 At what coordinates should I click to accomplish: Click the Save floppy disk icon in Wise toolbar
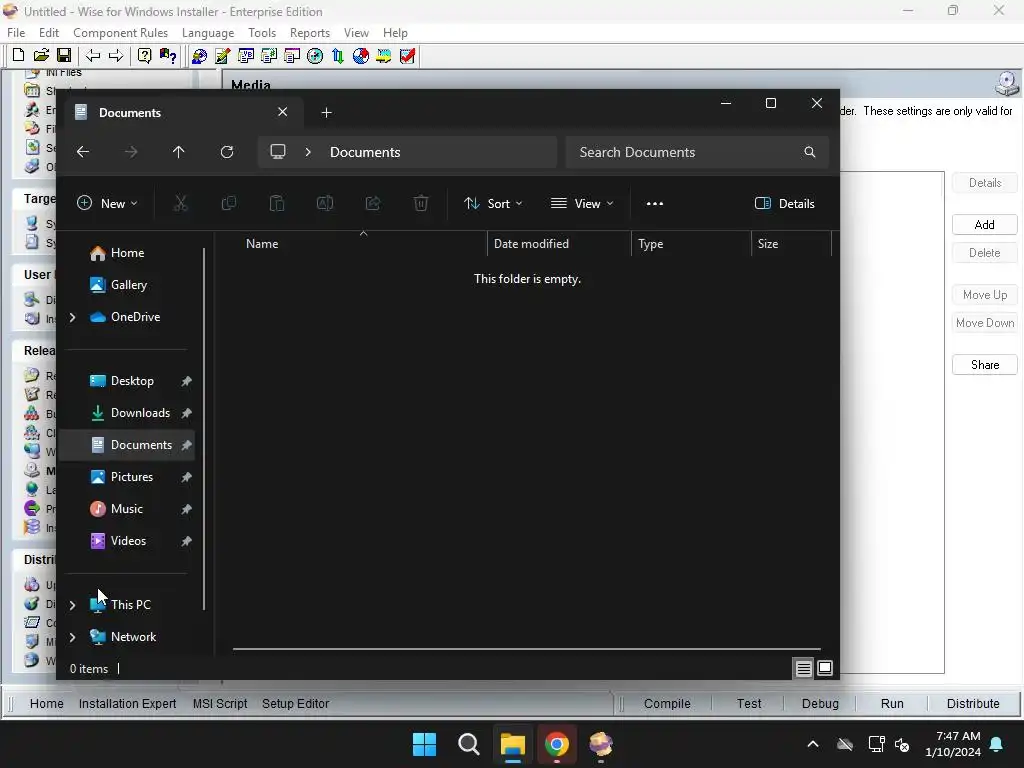64,56
